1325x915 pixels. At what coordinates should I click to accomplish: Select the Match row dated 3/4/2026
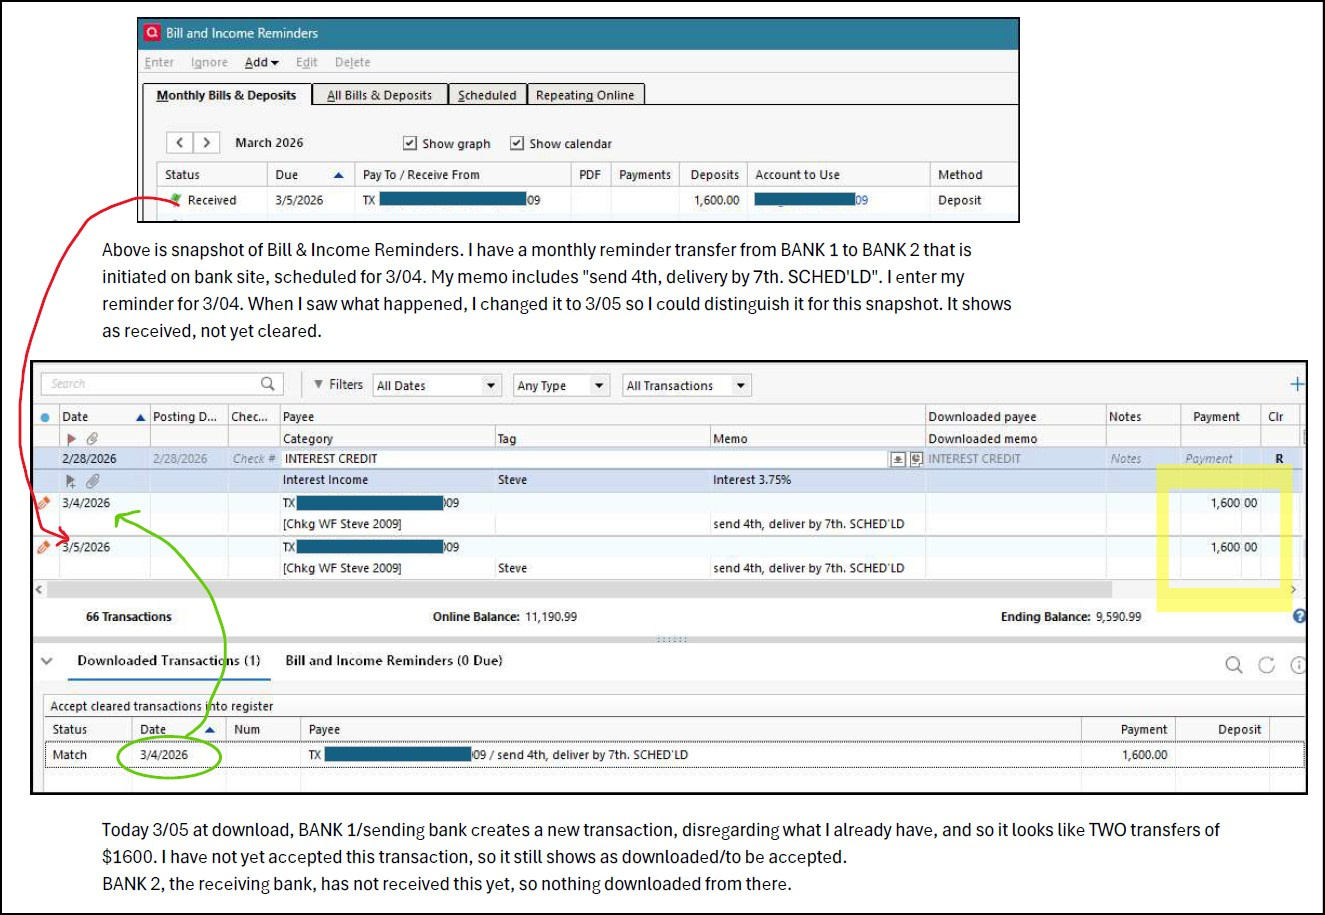click(674, 755)
